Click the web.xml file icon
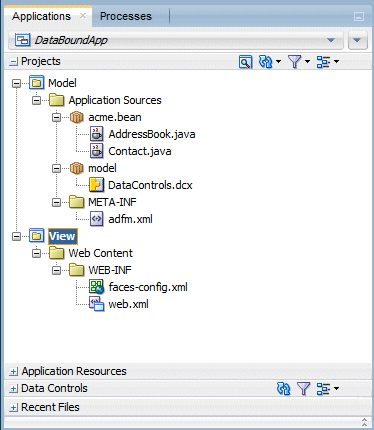 [x=96, y=304]
